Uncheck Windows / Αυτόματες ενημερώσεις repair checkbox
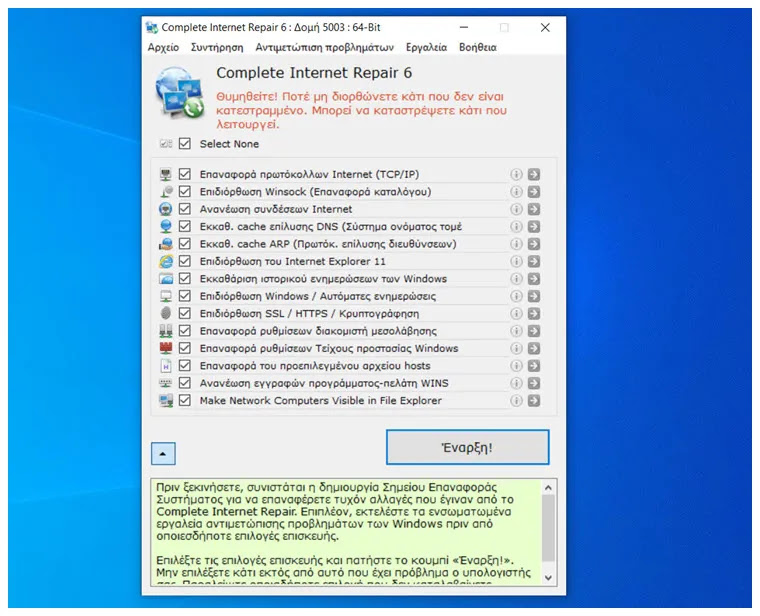 [x=185, y=296]
